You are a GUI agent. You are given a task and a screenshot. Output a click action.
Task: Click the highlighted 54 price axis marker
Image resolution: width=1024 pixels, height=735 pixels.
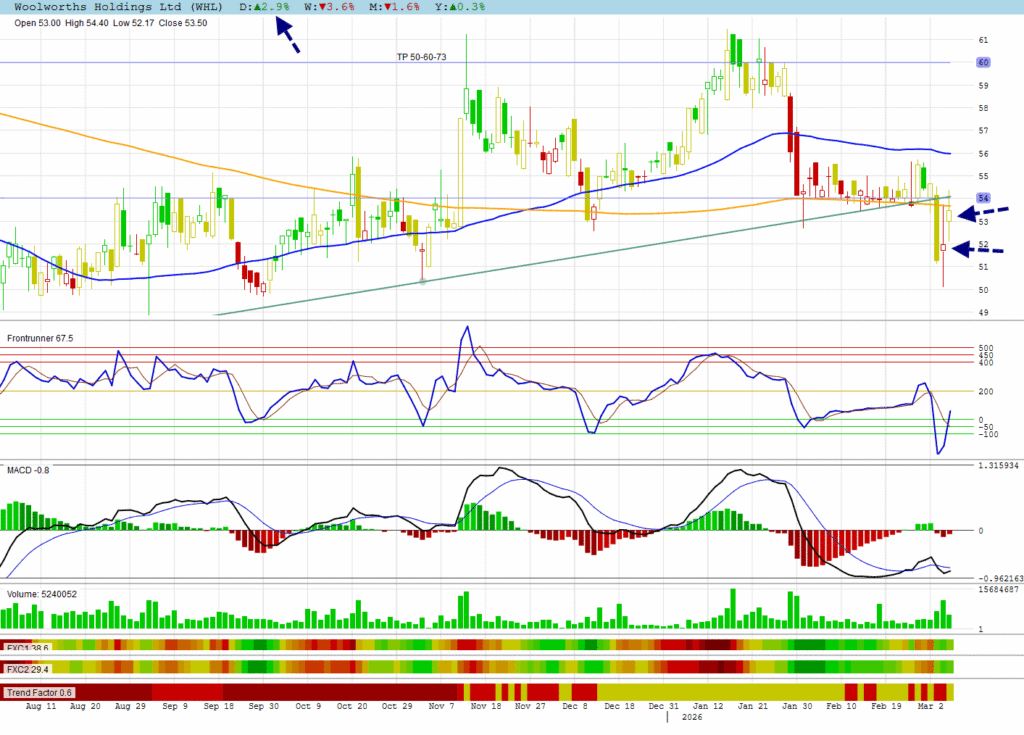[983, 198]
